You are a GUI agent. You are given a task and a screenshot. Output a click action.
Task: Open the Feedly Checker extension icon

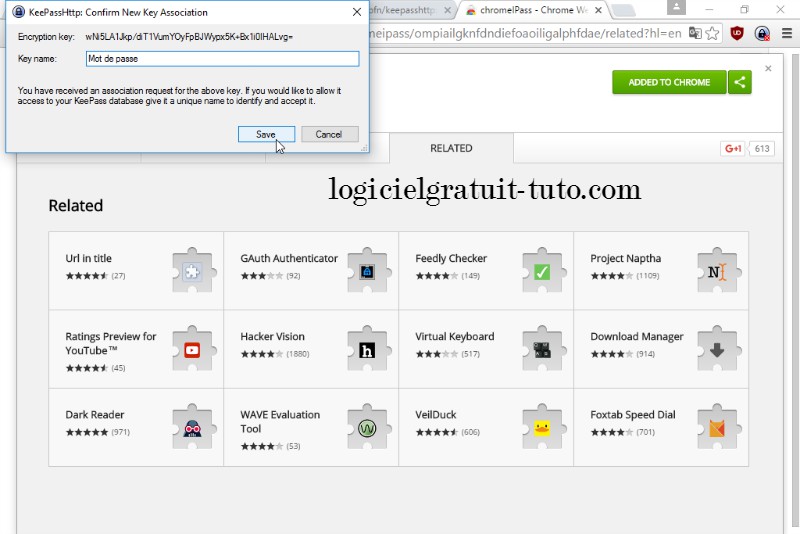point(542,271)
